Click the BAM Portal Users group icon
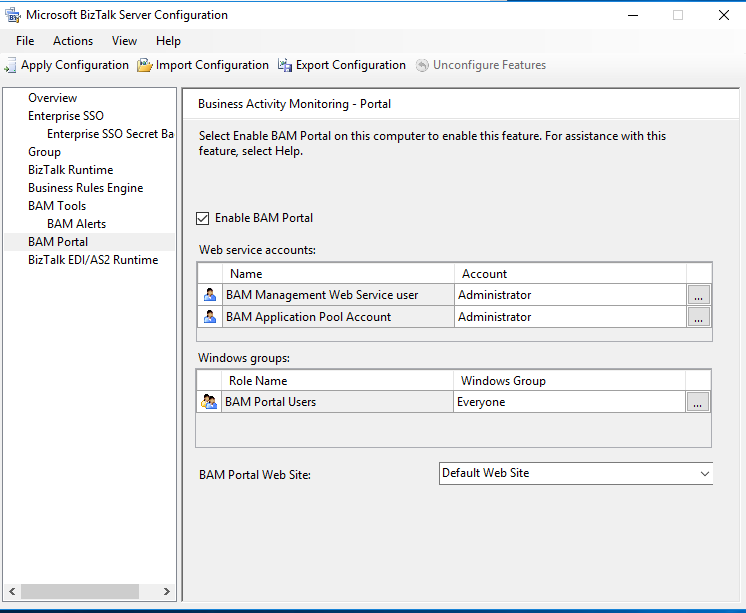Viewport: 746px width, 613px height. coord(209,402)
